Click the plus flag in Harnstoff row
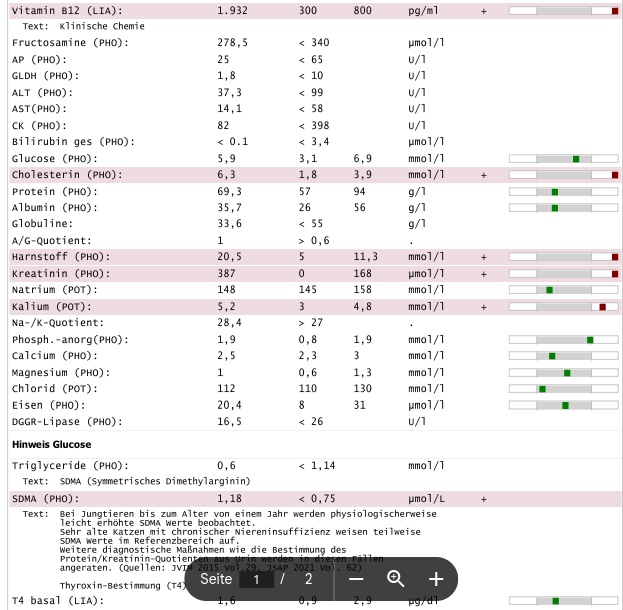Viewport: 623px width, 610px height. [484, 258]
